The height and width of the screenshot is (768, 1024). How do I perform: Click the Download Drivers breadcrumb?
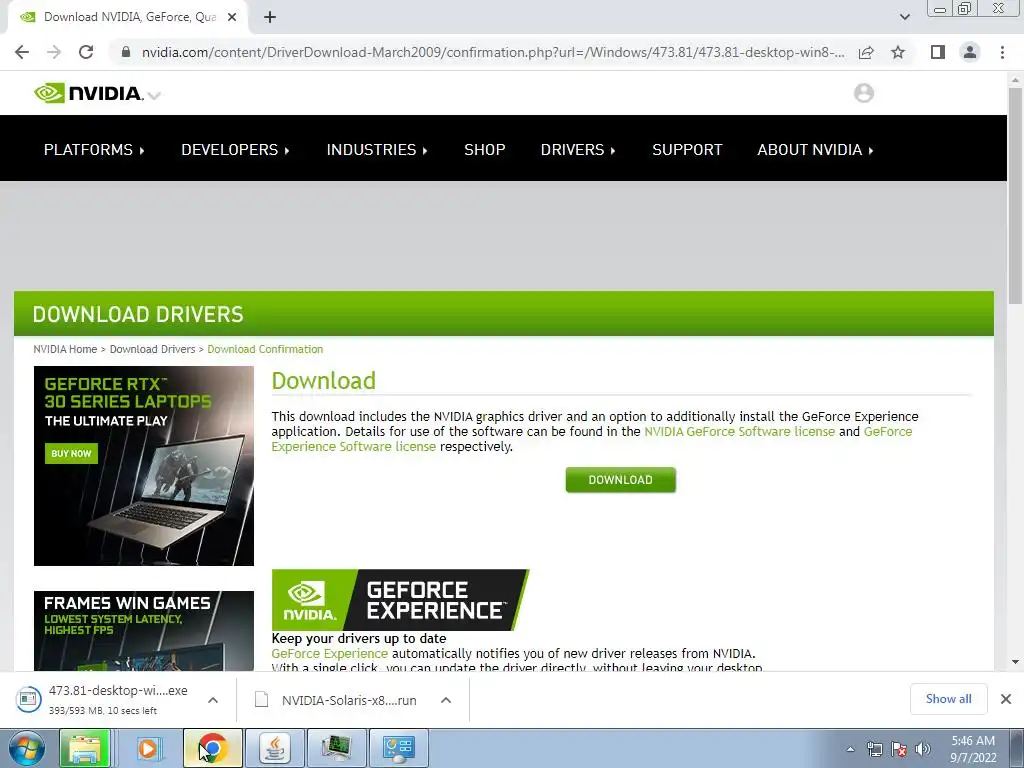(x=152, y=349)
